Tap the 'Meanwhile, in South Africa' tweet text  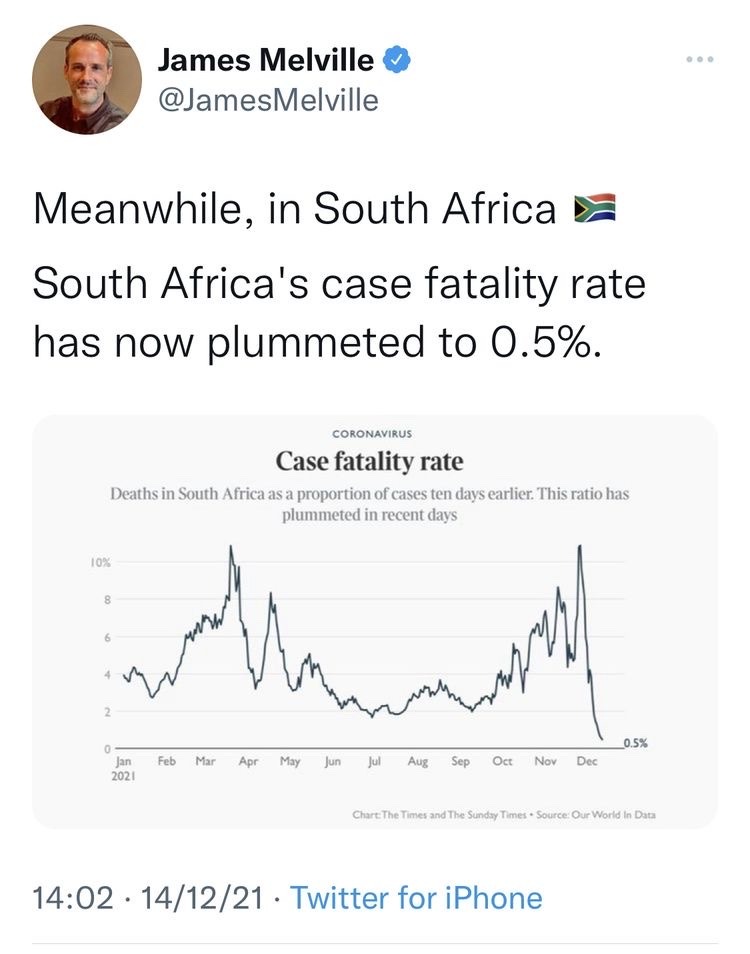[295, 208]
